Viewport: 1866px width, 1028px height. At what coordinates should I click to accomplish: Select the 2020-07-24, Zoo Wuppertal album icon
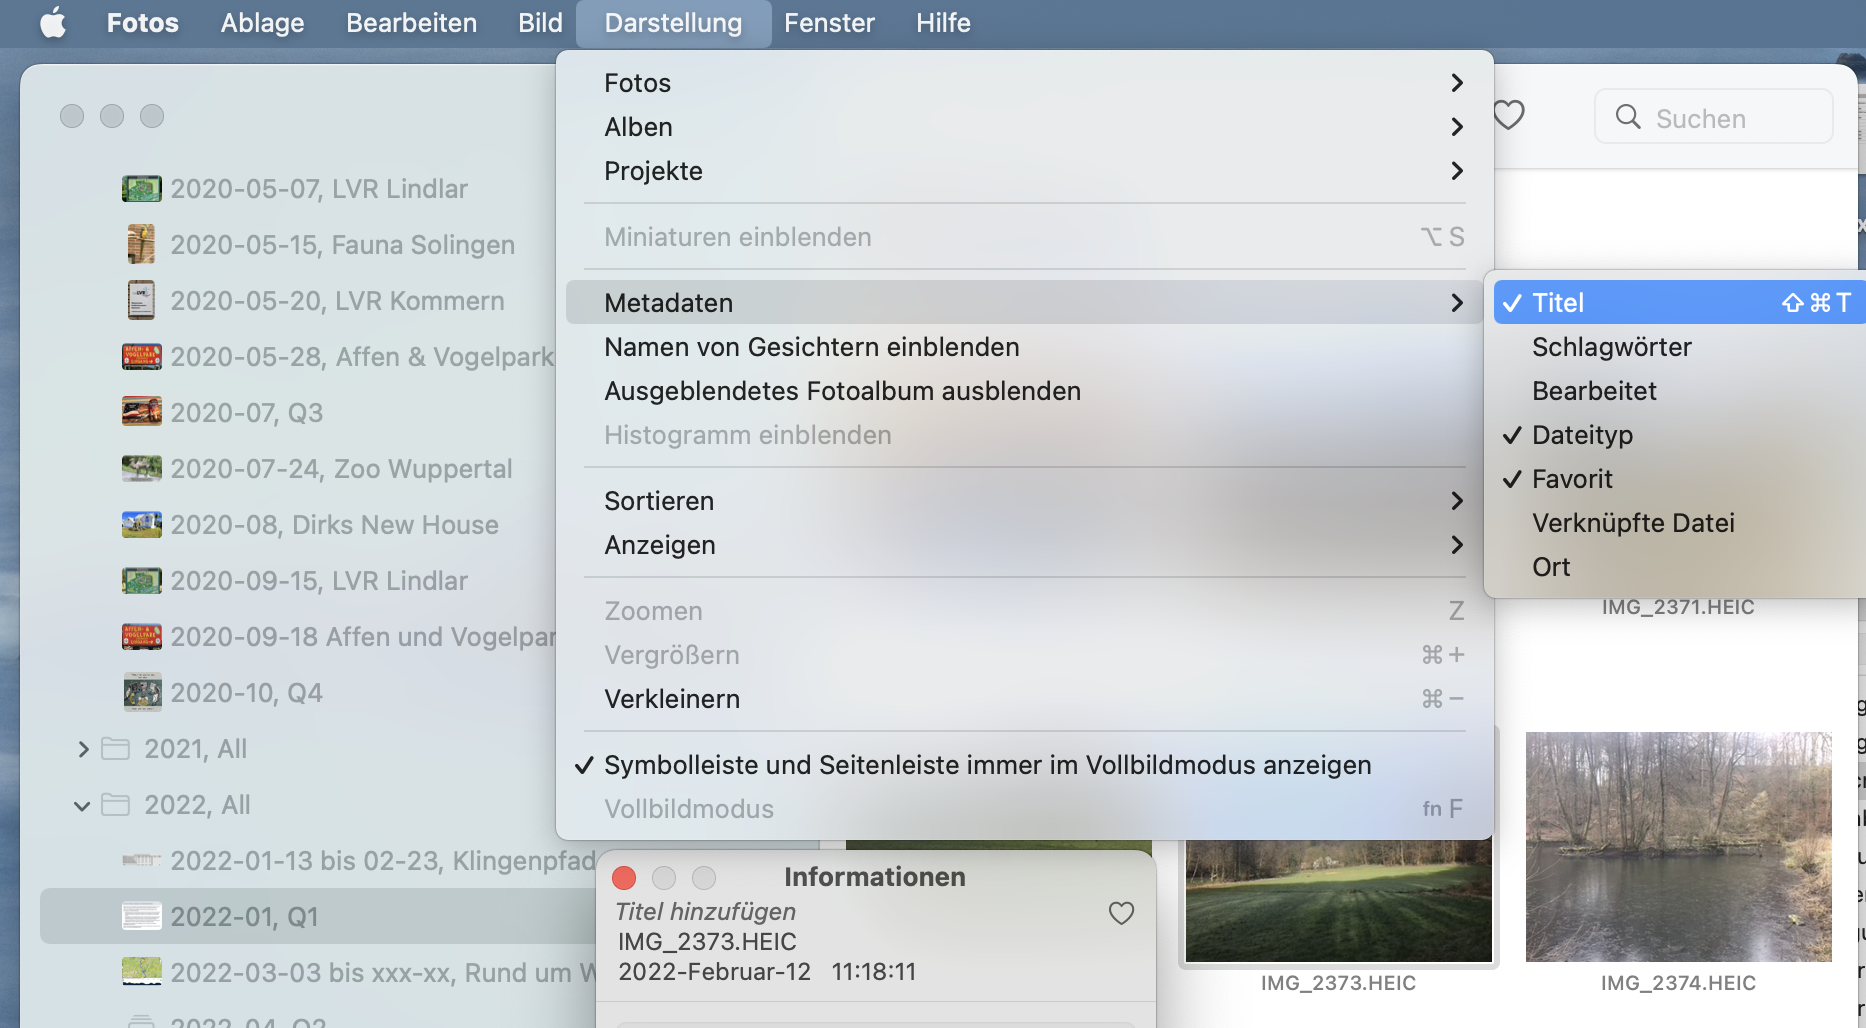141,468
